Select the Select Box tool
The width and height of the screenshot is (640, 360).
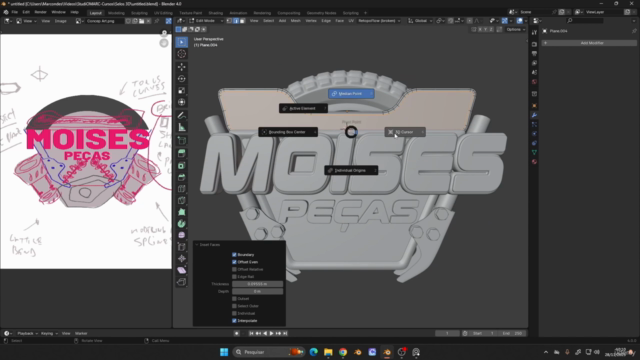pos(182,42)
